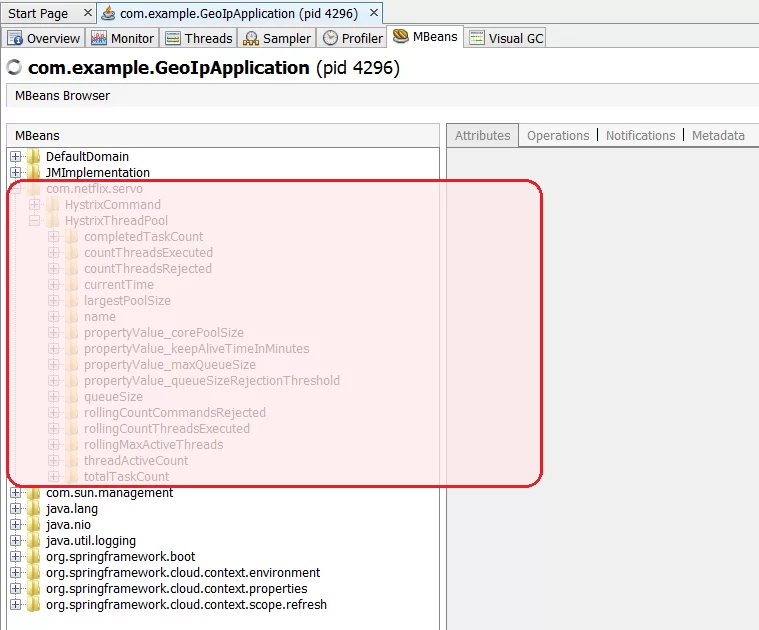The image size is (759, 630).
Task: Expand the completedTaskCount node
Action: (54, 236)
